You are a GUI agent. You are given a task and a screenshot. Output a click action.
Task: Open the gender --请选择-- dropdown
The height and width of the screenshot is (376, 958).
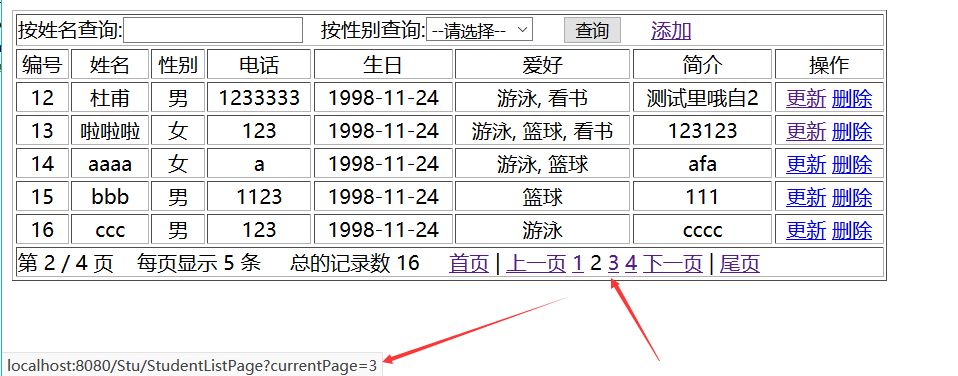click(479, 30)
